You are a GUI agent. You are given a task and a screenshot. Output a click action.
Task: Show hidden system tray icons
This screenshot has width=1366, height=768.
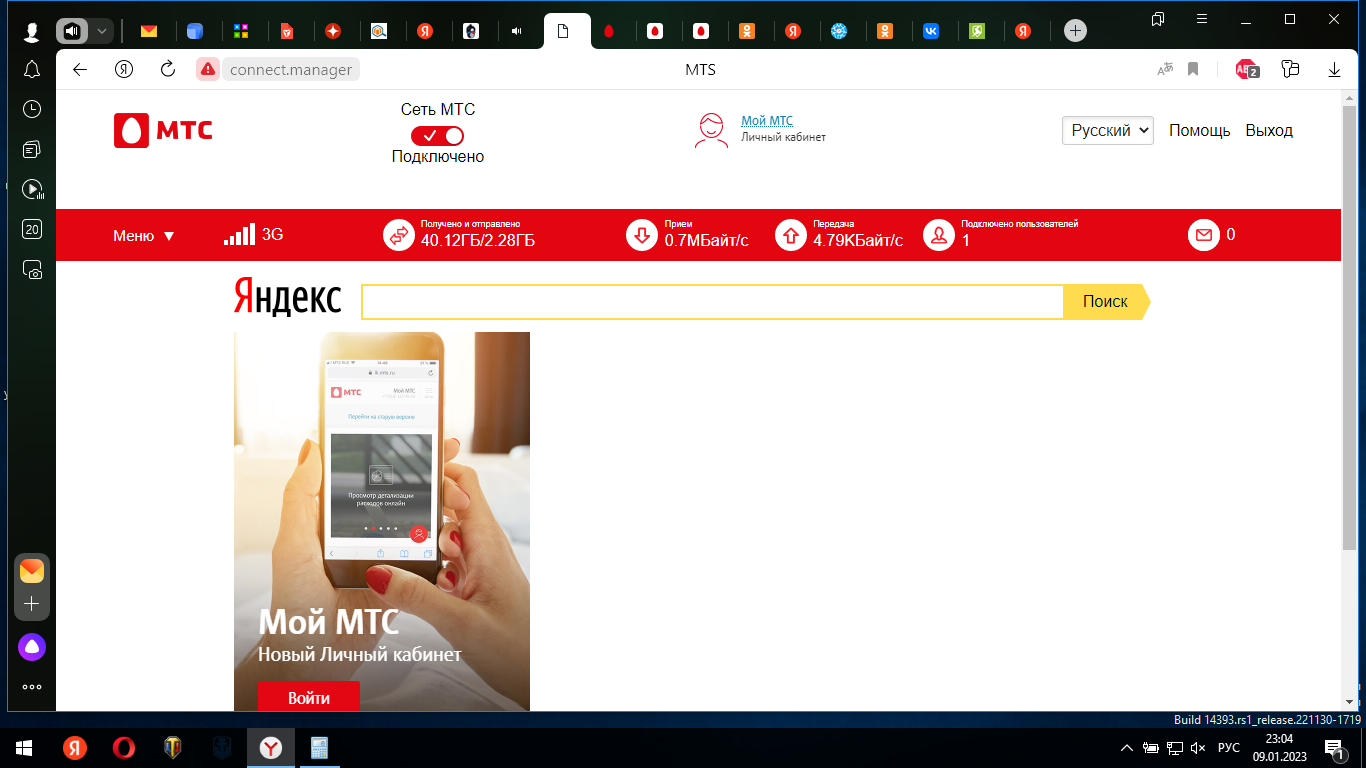click(x=1127, y=748)
